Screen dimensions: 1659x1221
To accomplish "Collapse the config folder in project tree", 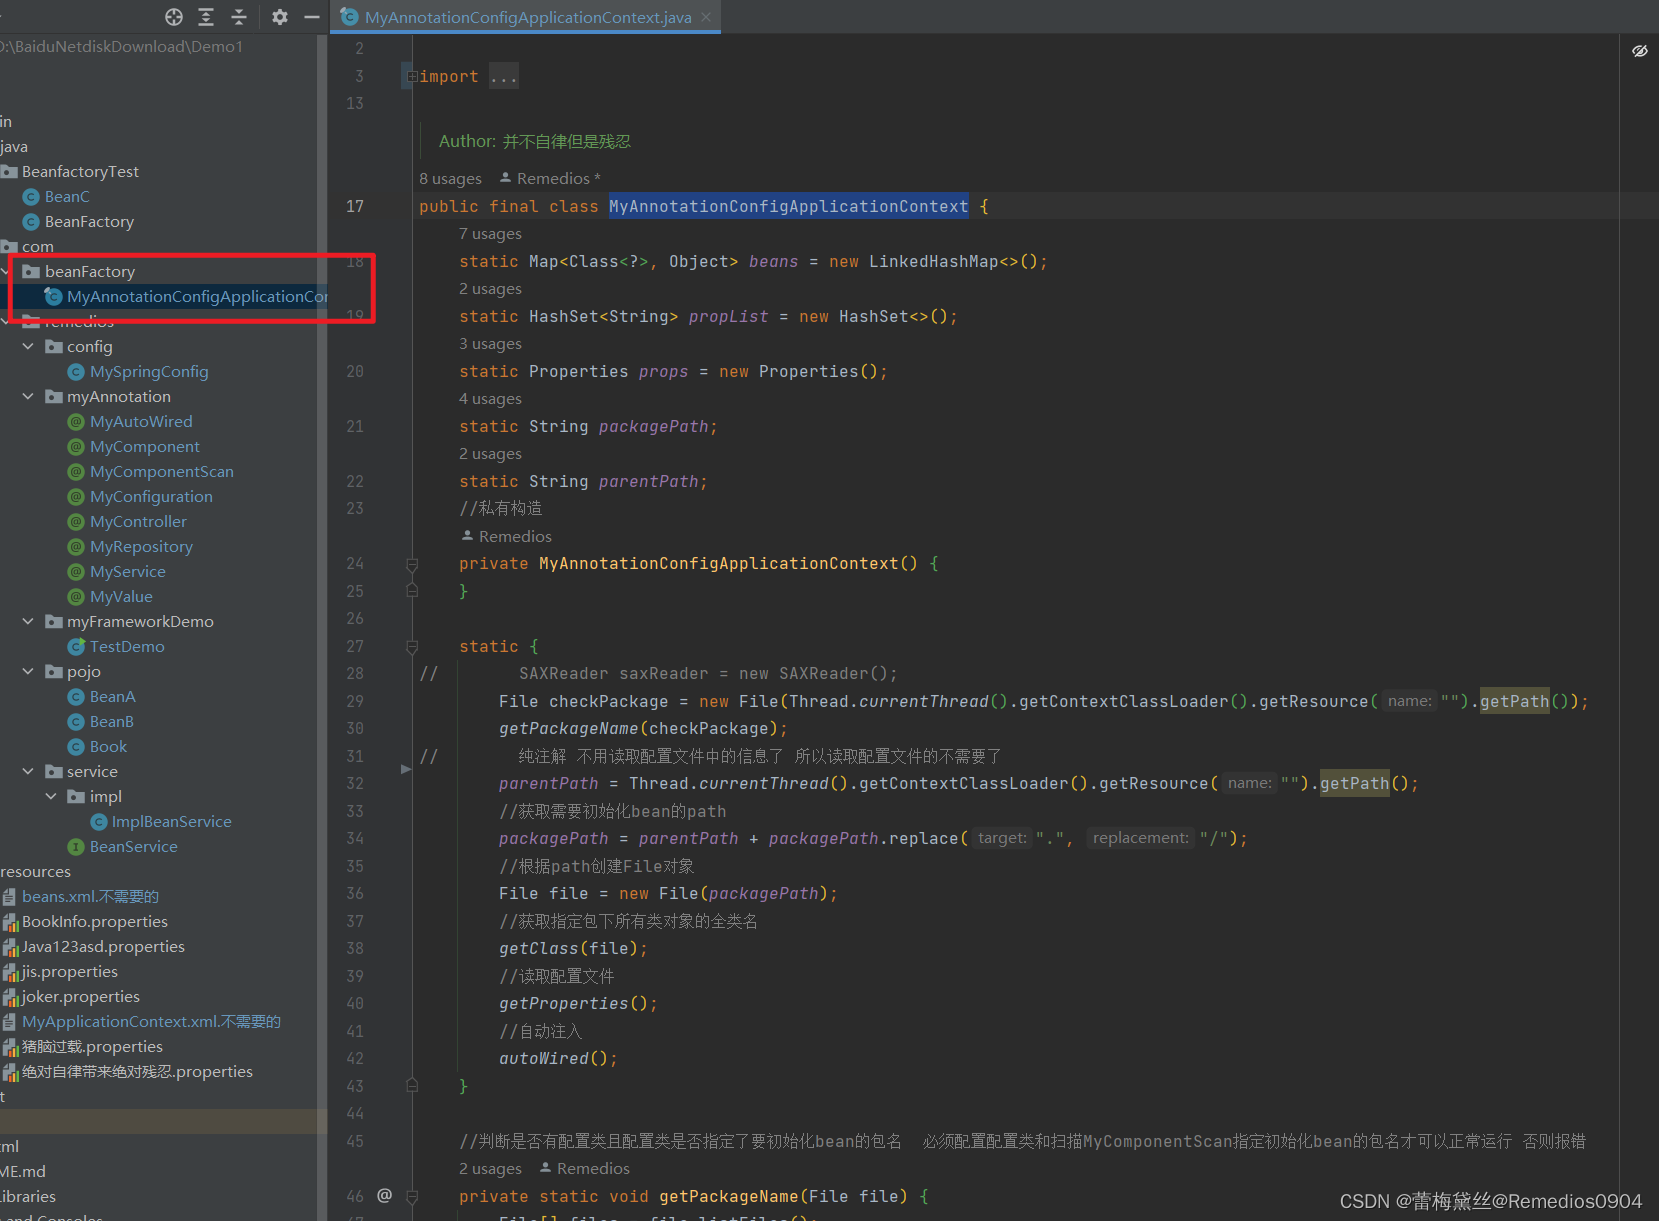I will [28, 347].
